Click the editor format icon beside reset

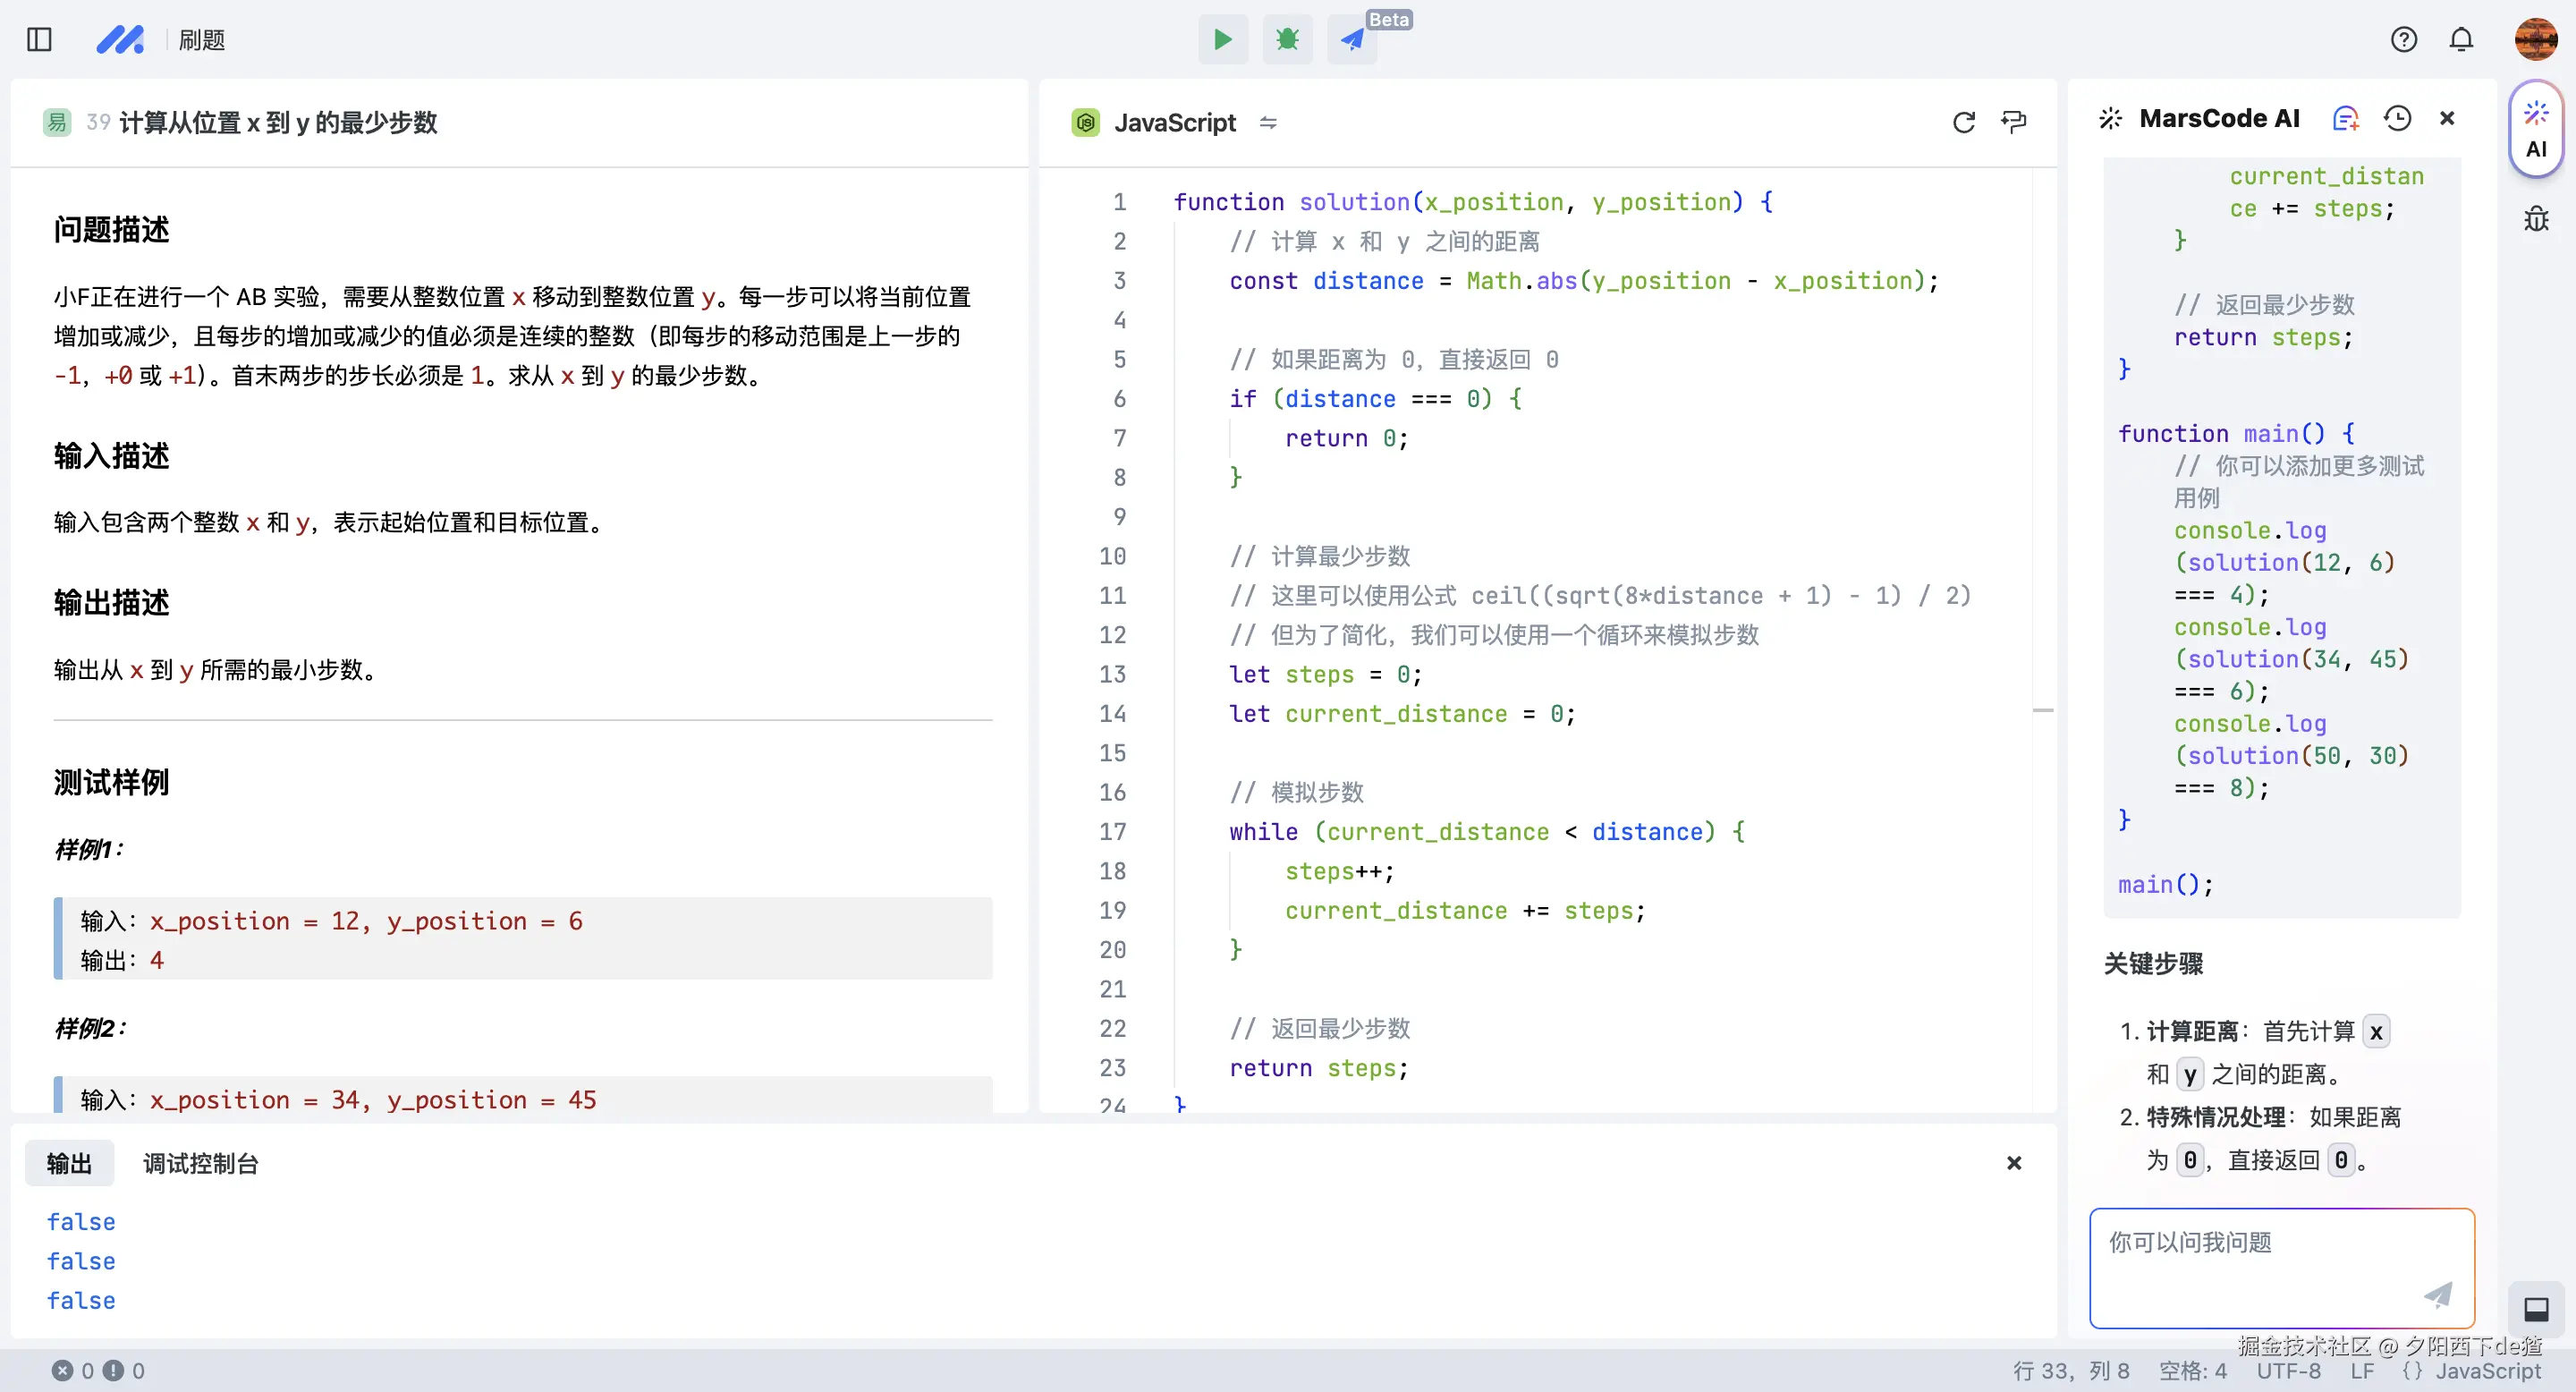2013,122
